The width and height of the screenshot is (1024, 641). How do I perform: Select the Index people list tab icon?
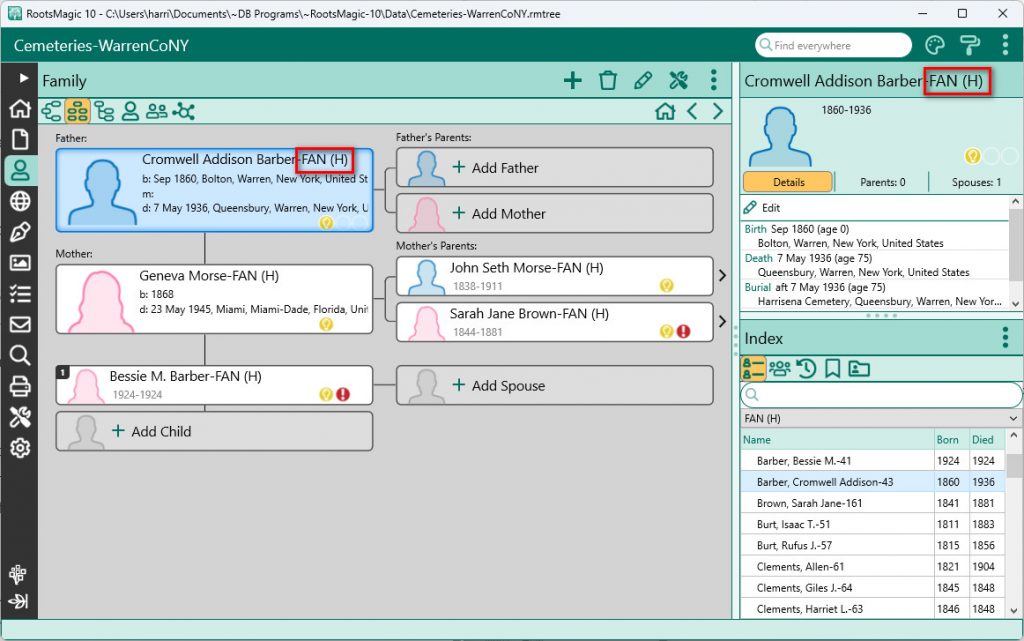[752, 369]
